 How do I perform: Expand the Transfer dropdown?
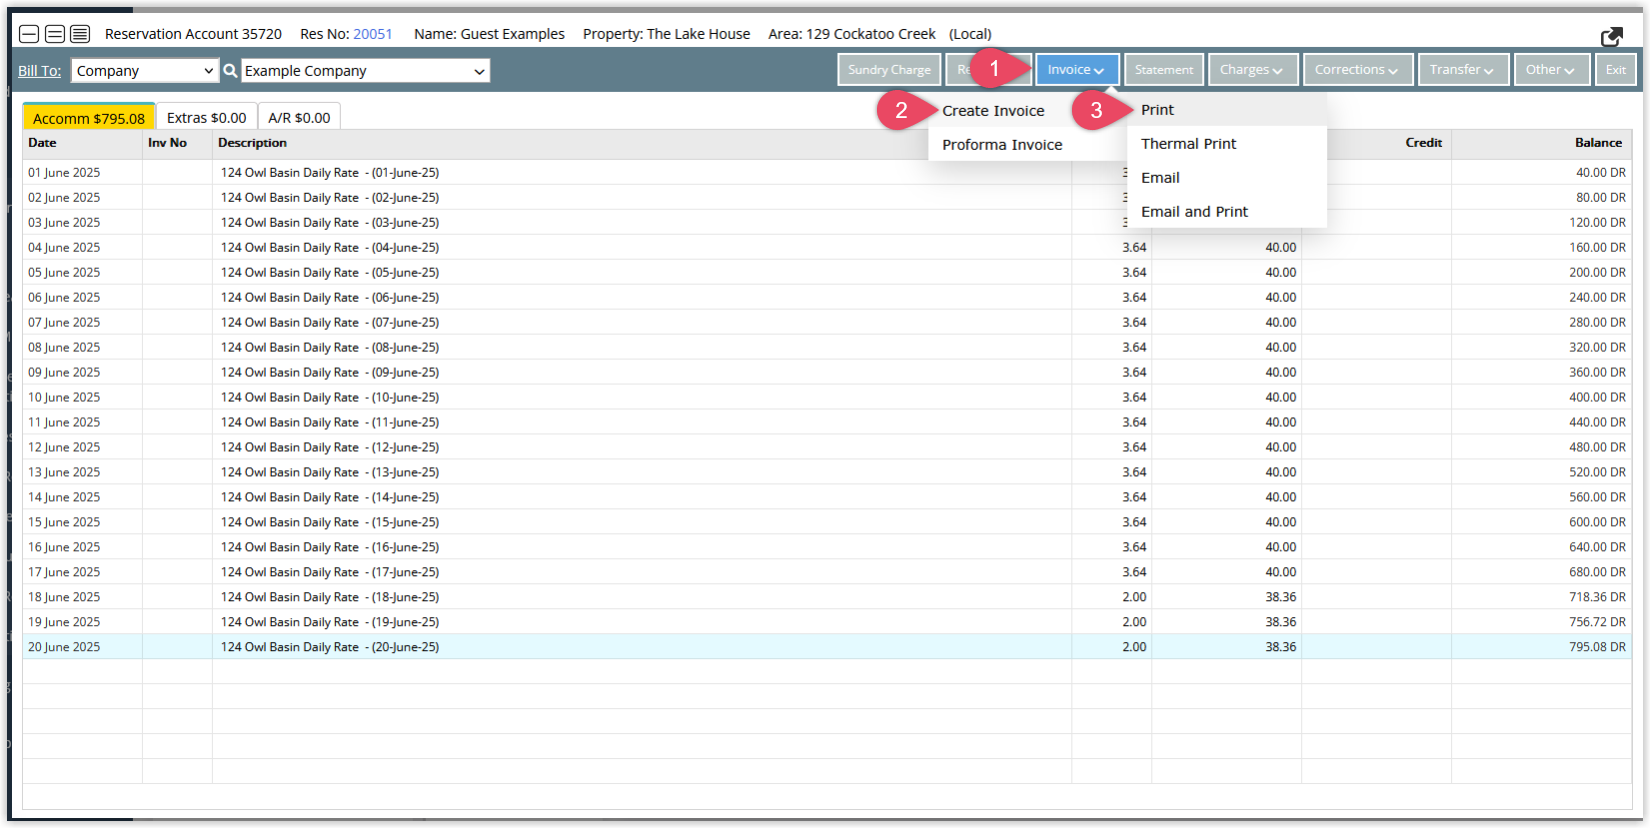[1462, 70]
